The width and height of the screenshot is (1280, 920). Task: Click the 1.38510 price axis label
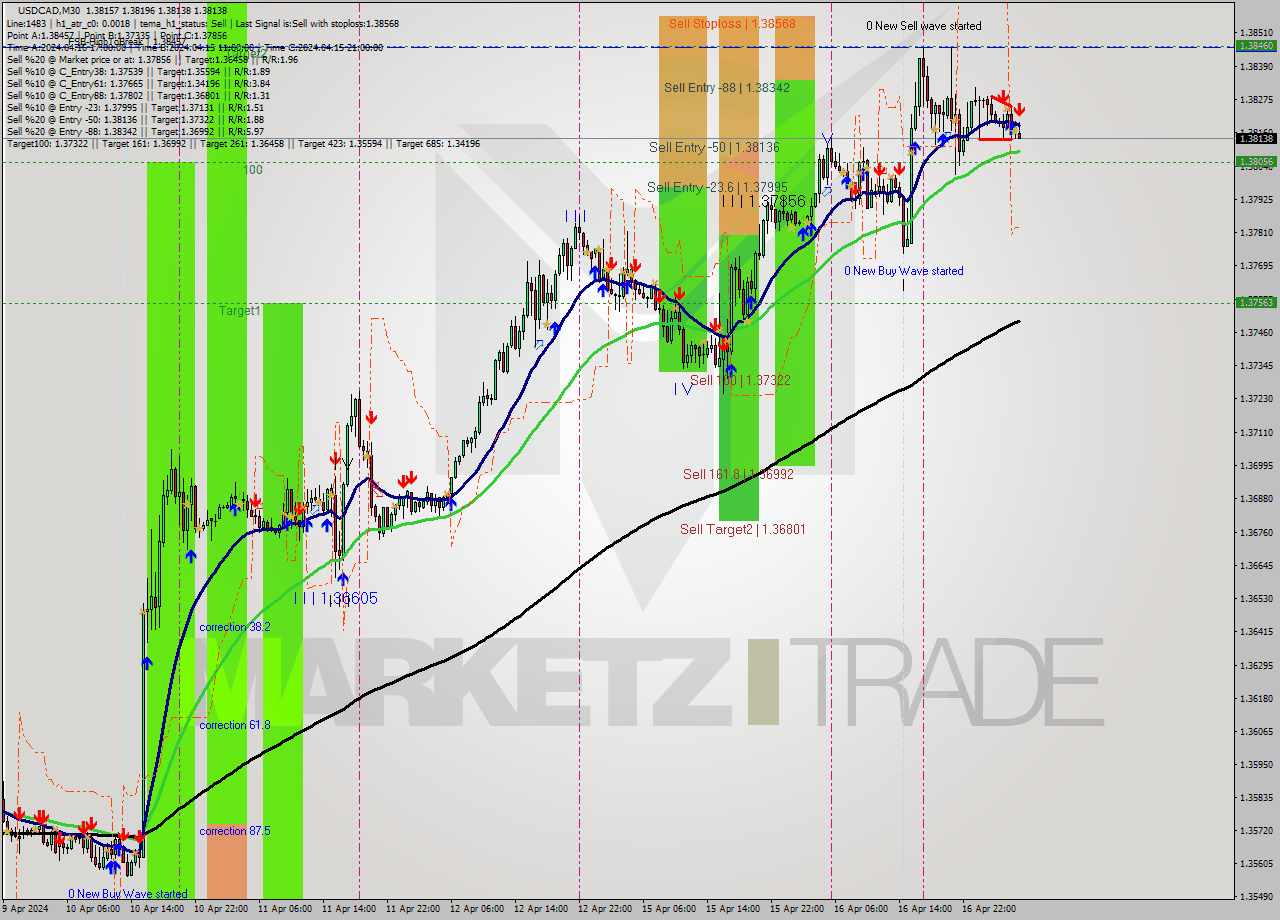[1255, 33]
